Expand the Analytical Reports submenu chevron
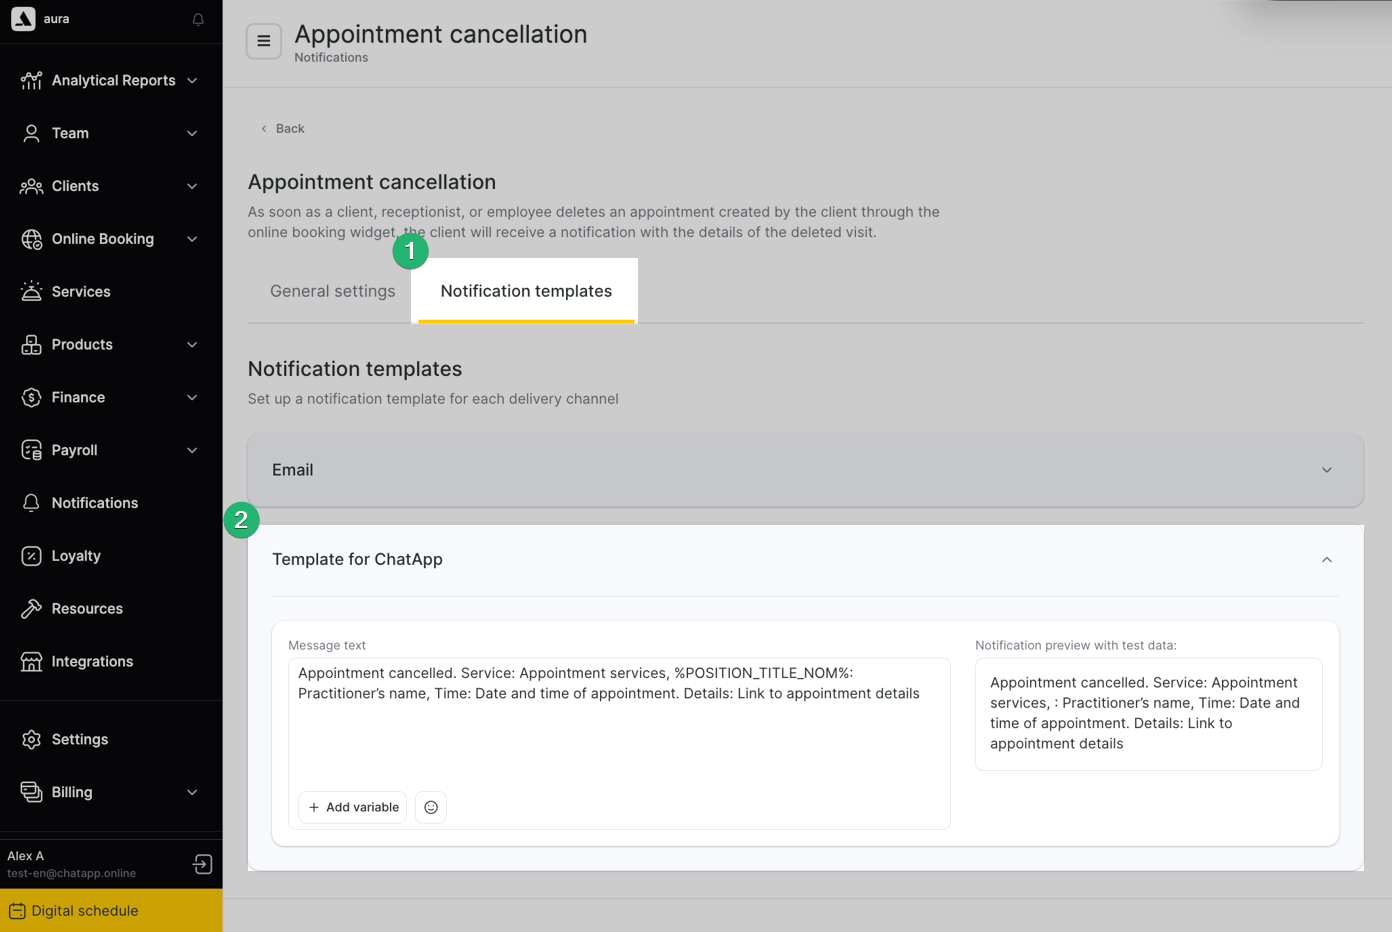This screenshot has height=932, width=1392. [192, 80]
